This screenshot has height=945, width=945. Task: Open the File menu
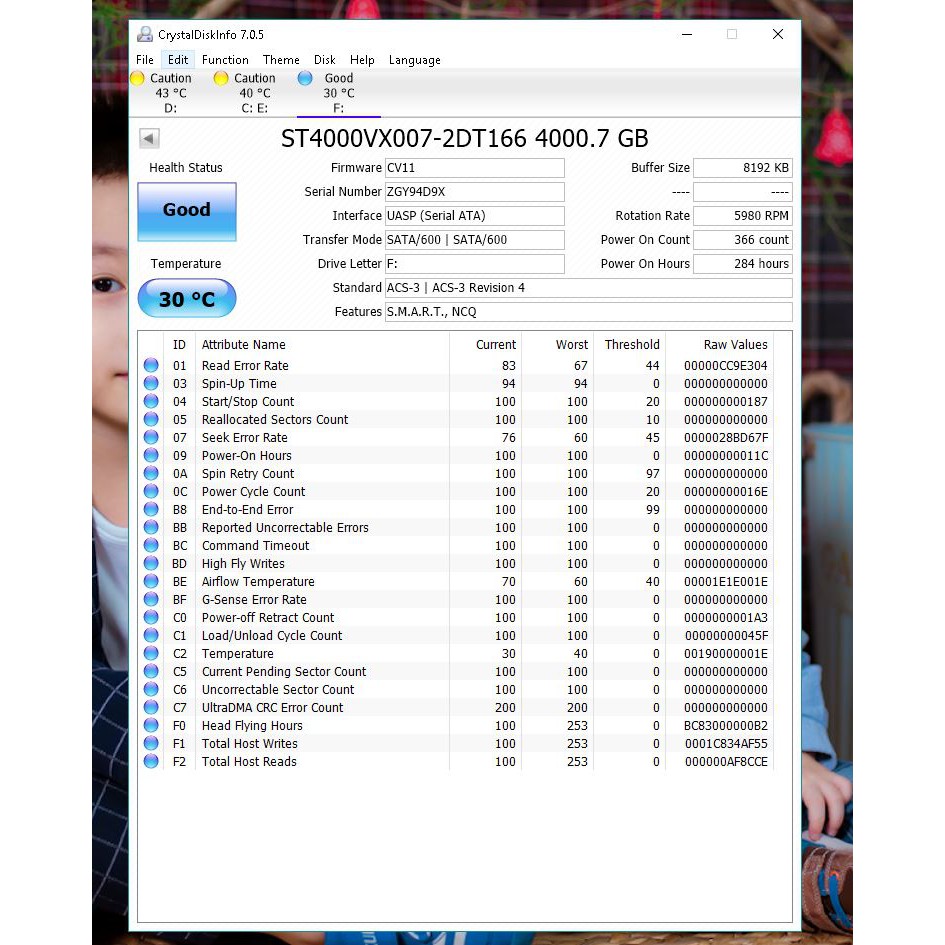145,60
